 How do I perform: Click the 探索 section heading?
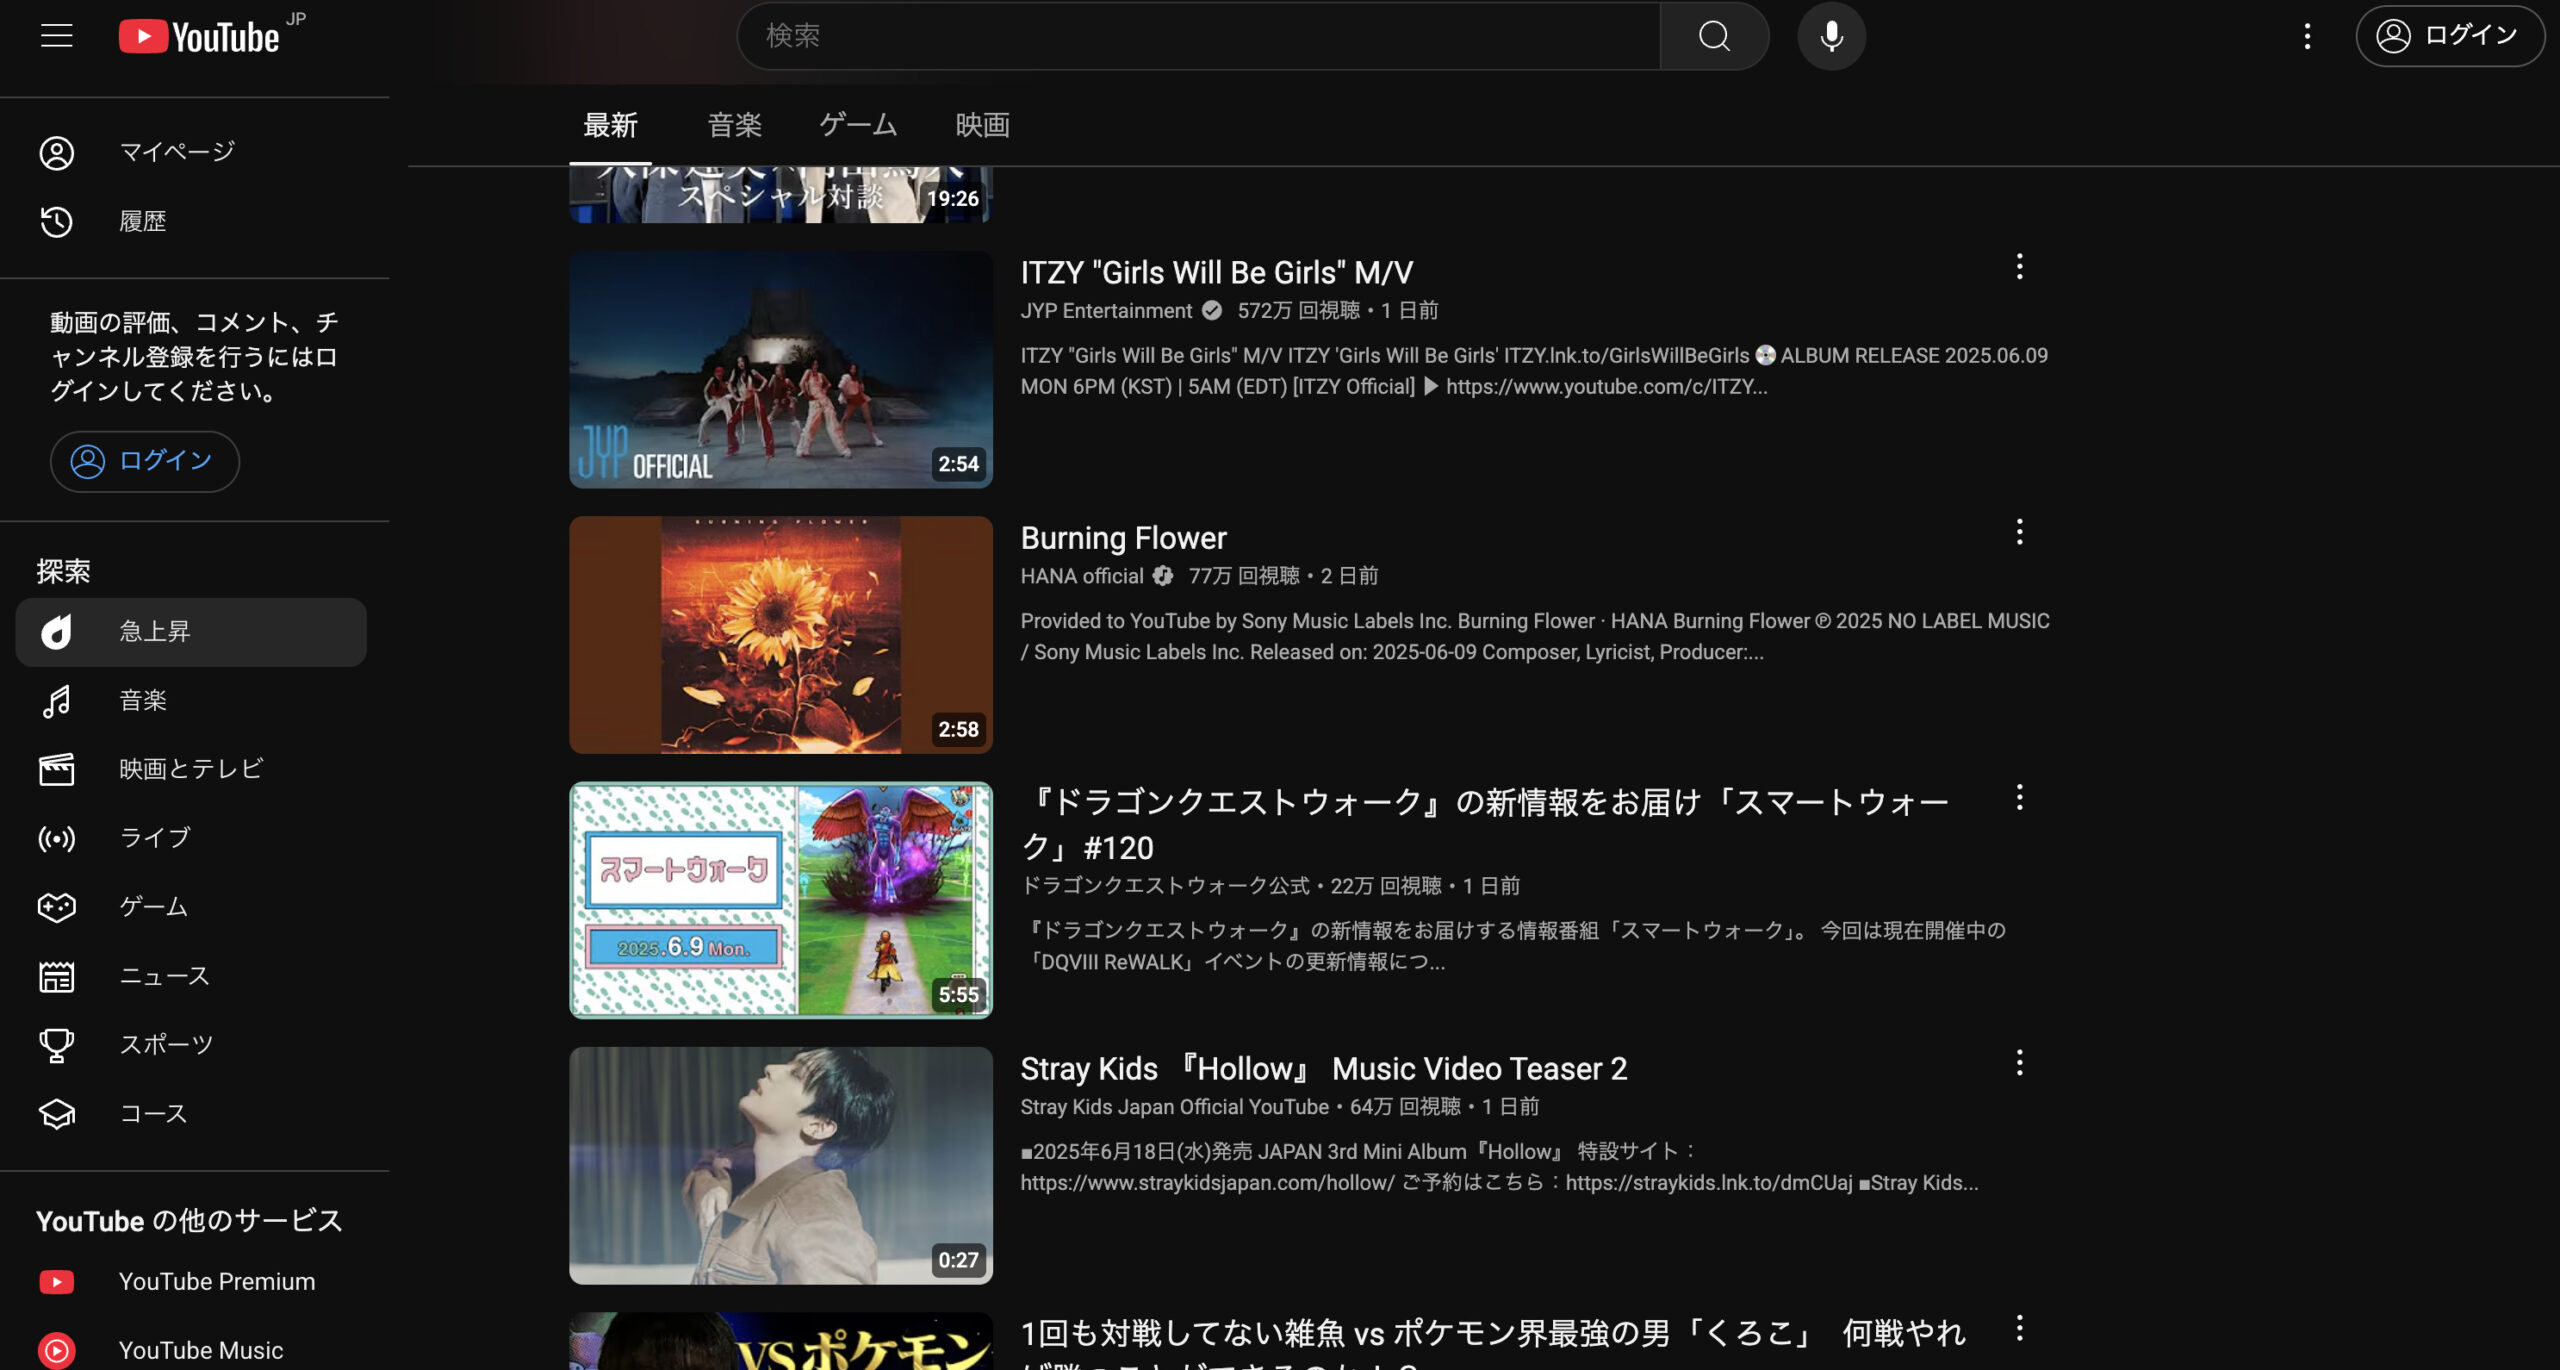tap(63, 571)
